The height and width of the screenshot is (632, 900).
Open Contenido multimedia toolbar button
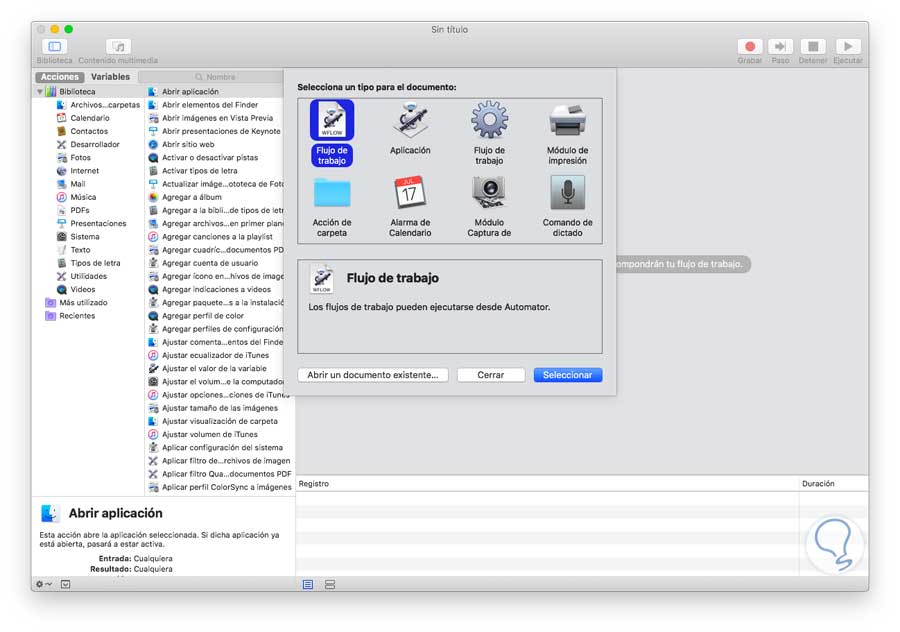118,46
